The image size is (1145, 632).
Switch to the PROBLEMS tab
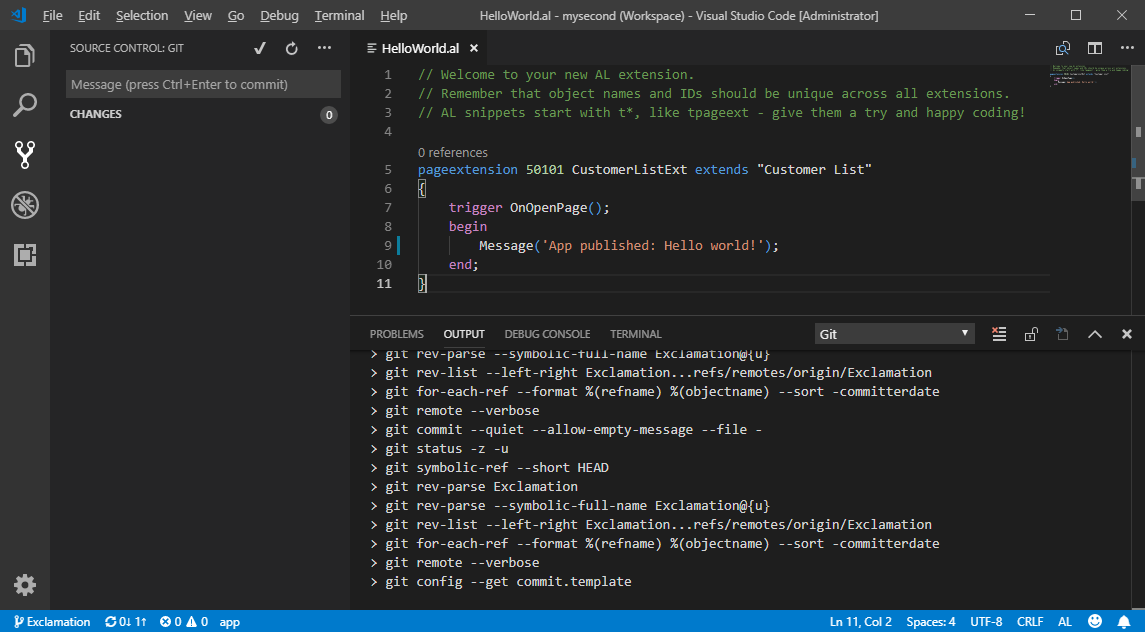[396, 334]
